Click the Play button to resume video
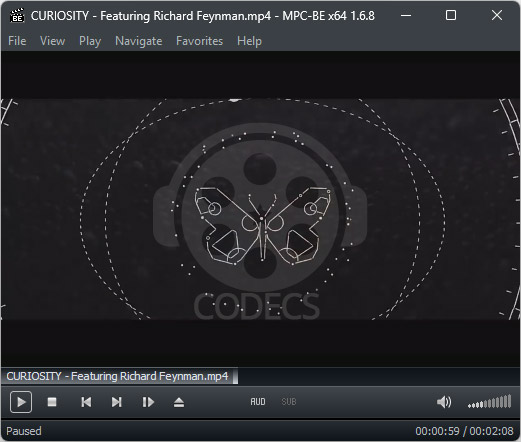The width and height of the screenshot is (521, 442). [x=21, y=402]
